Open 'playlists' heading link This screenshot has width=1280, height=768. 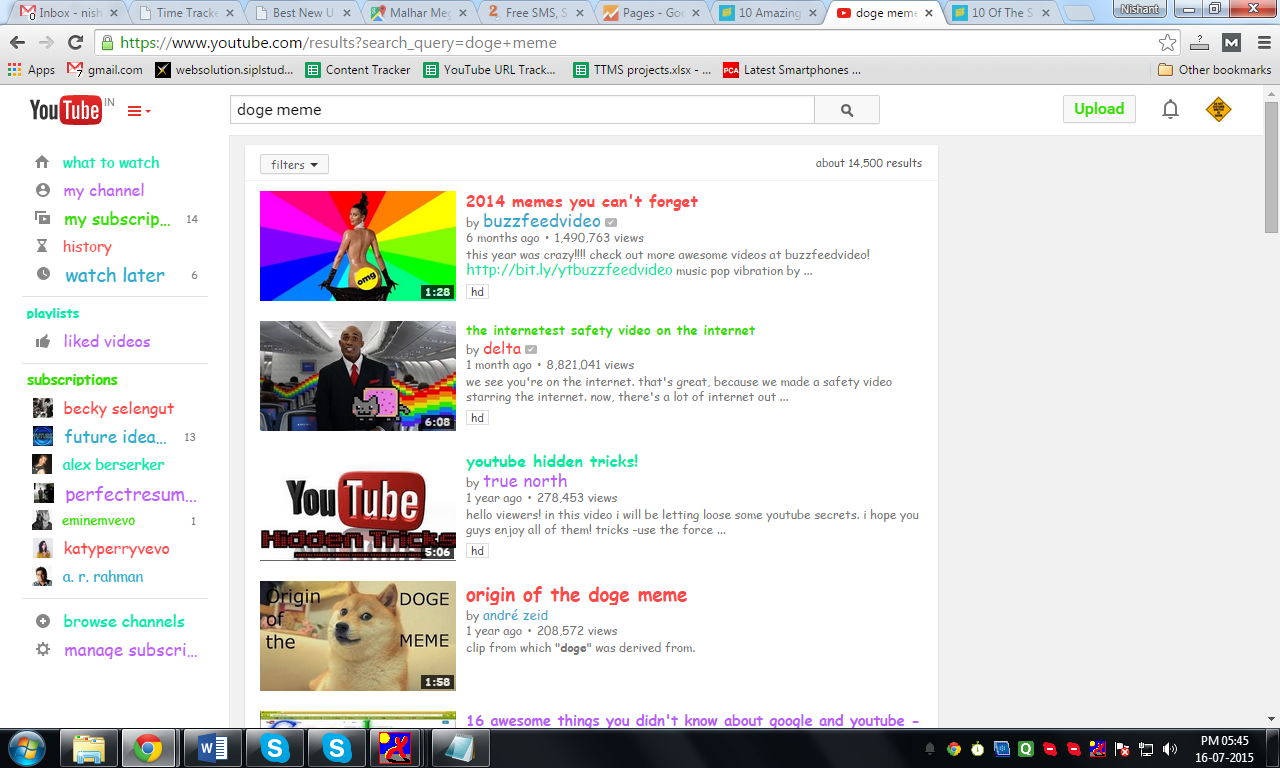pos(53,314)
